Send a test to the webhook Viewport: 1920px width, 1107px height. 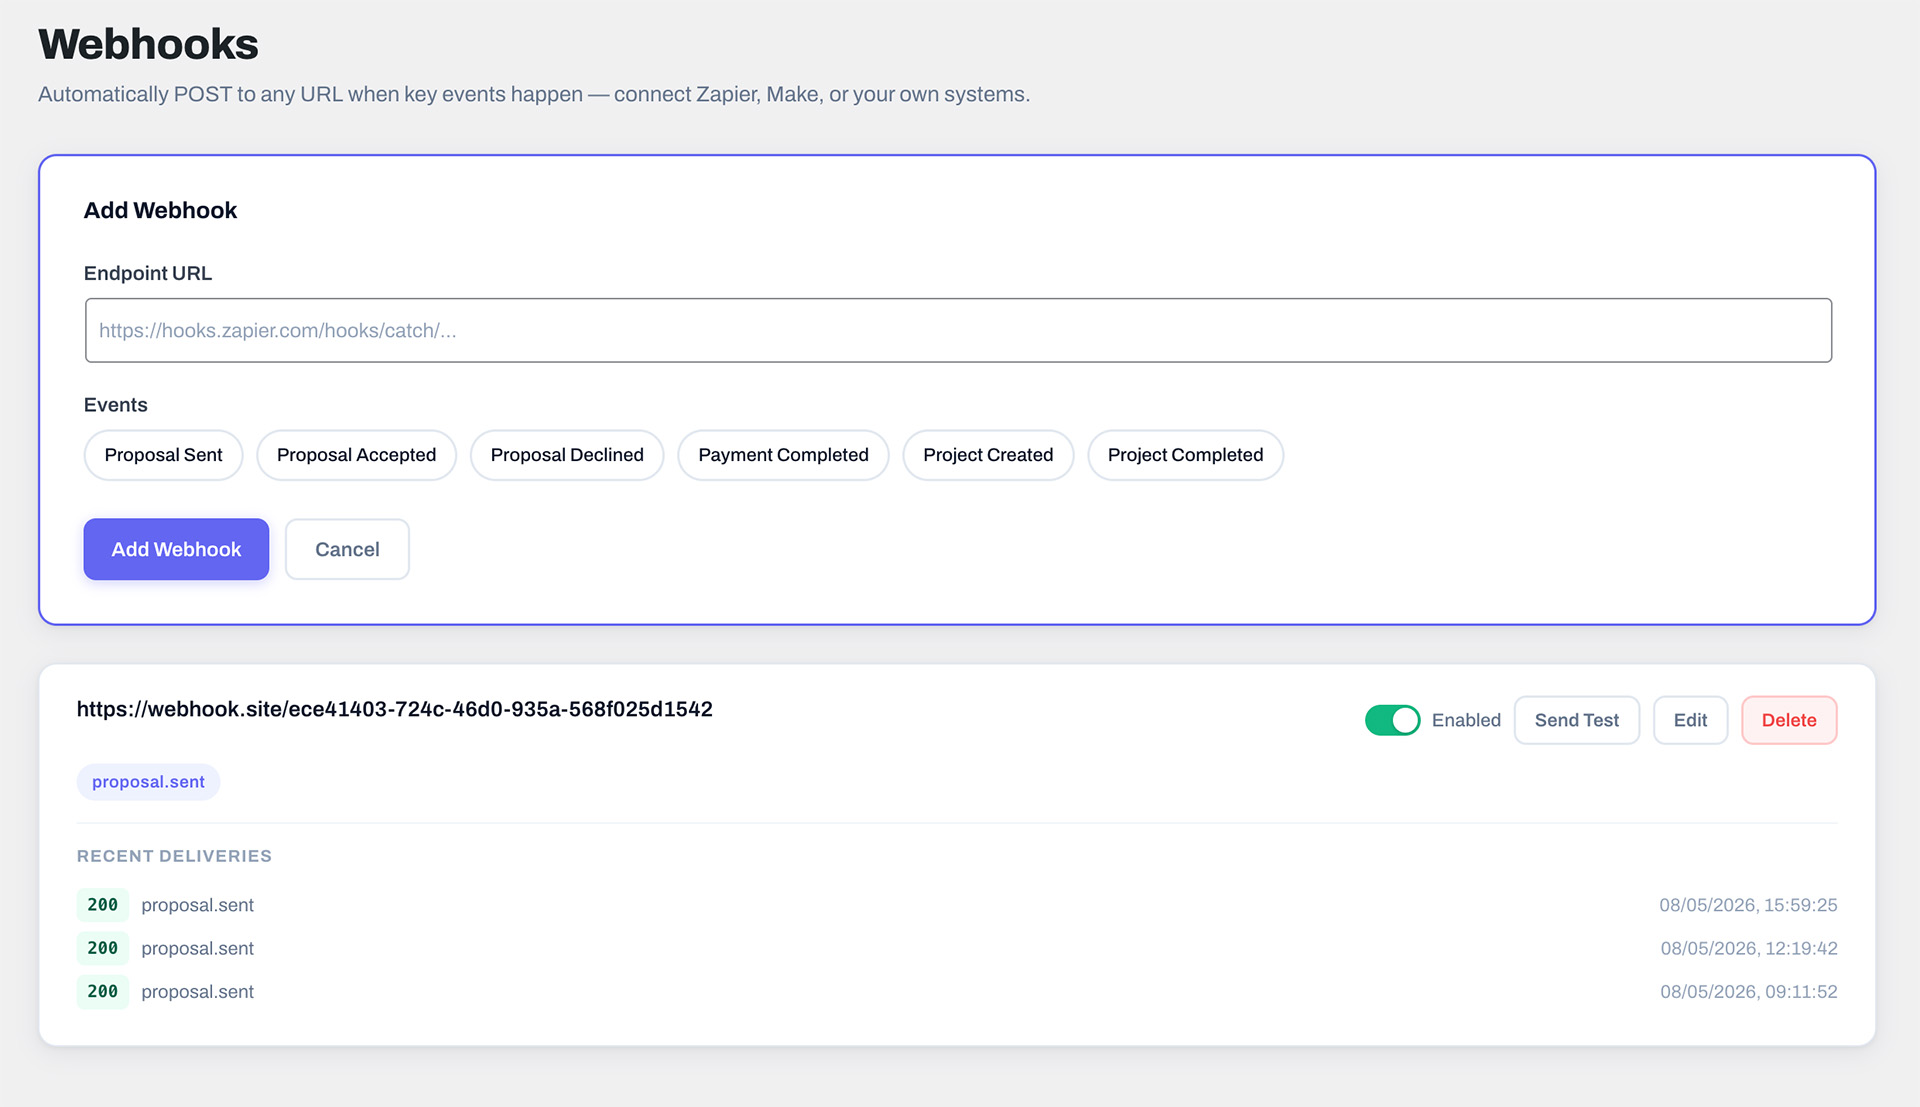click(1576, 720)
